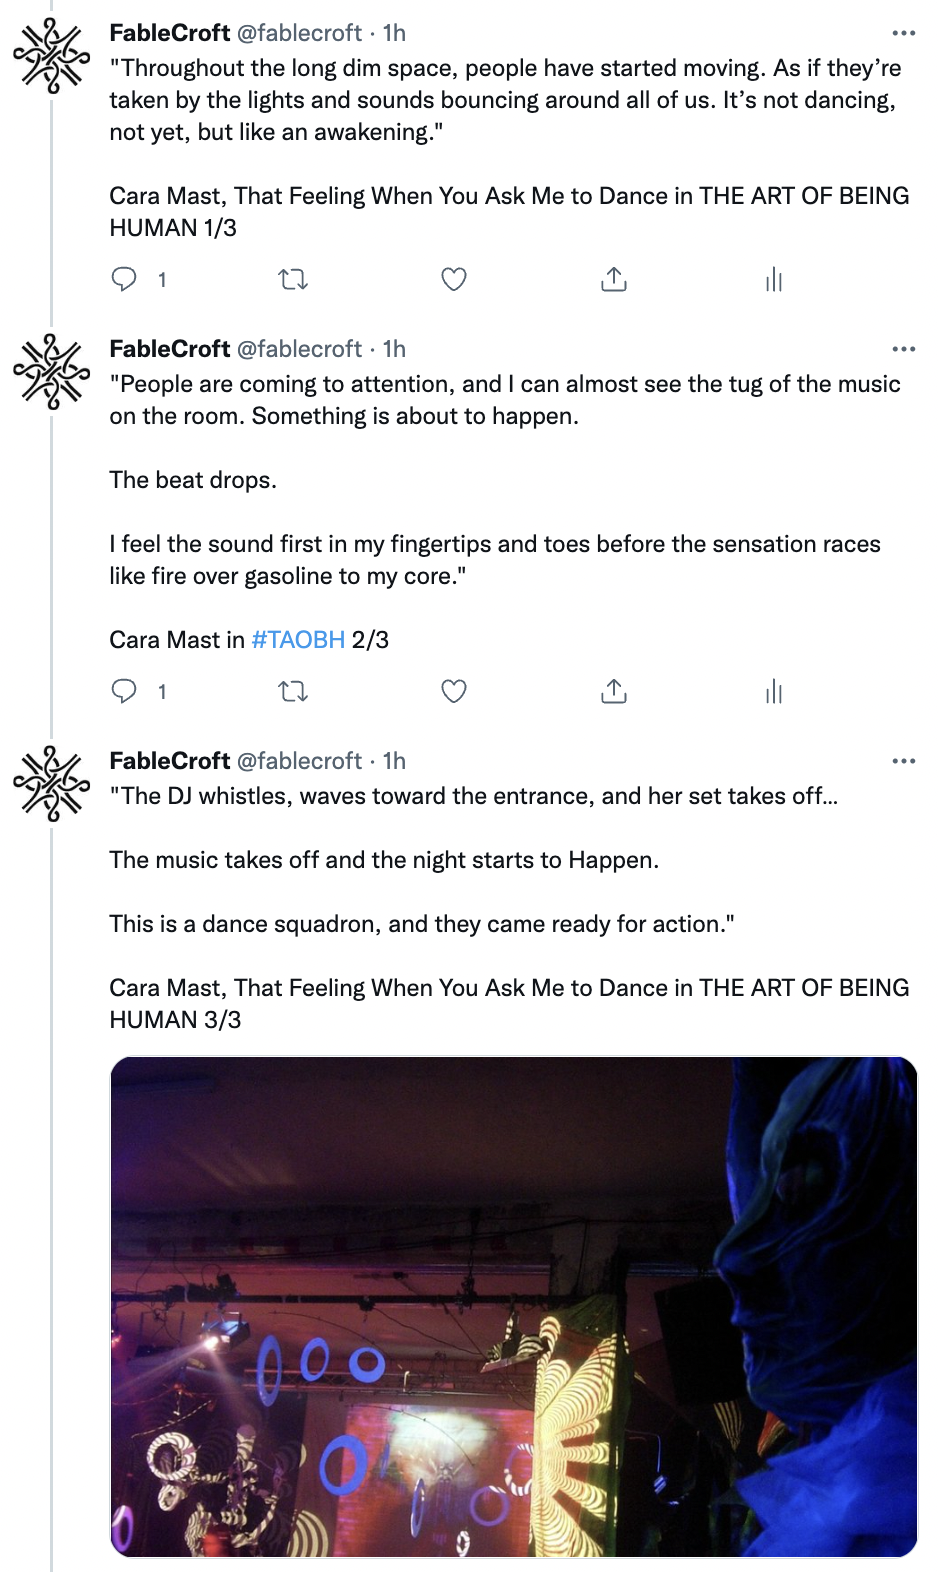Share the first tweet 1/3
Screen dimensions: 938x1572
point(614,279)
